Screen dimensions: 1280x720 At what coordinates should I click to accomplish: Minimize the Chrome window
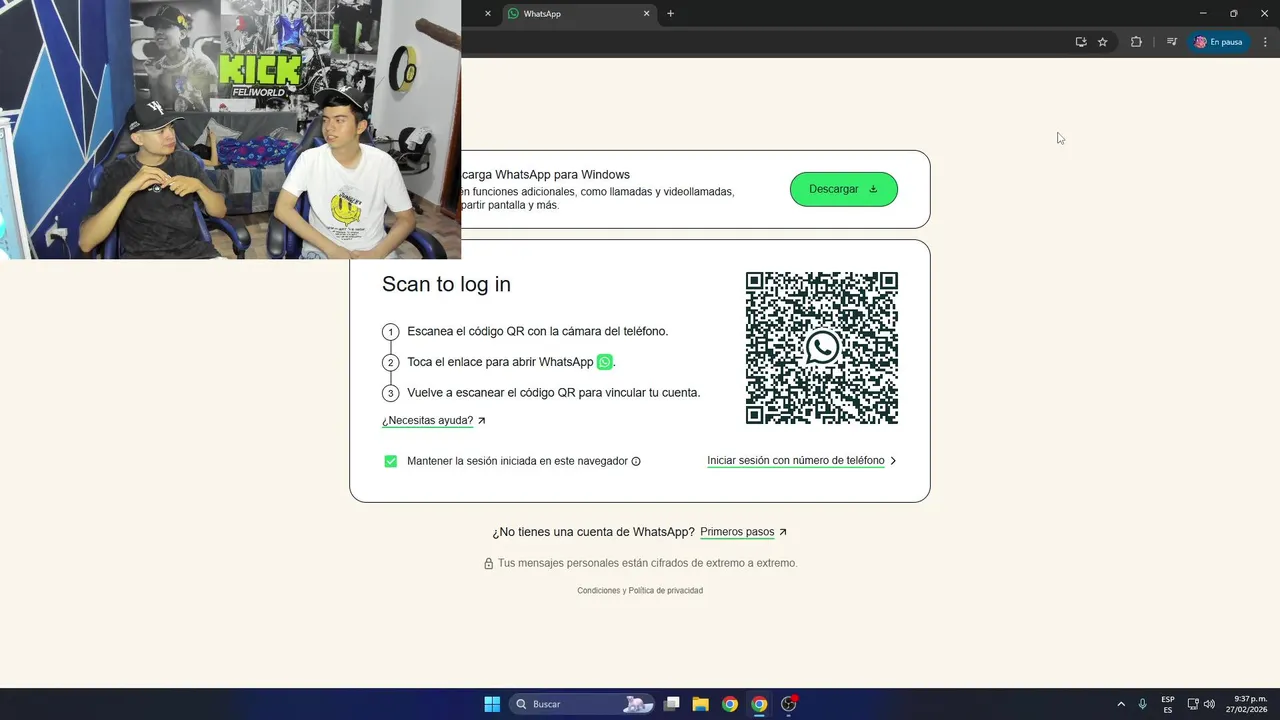point(1203,14)
